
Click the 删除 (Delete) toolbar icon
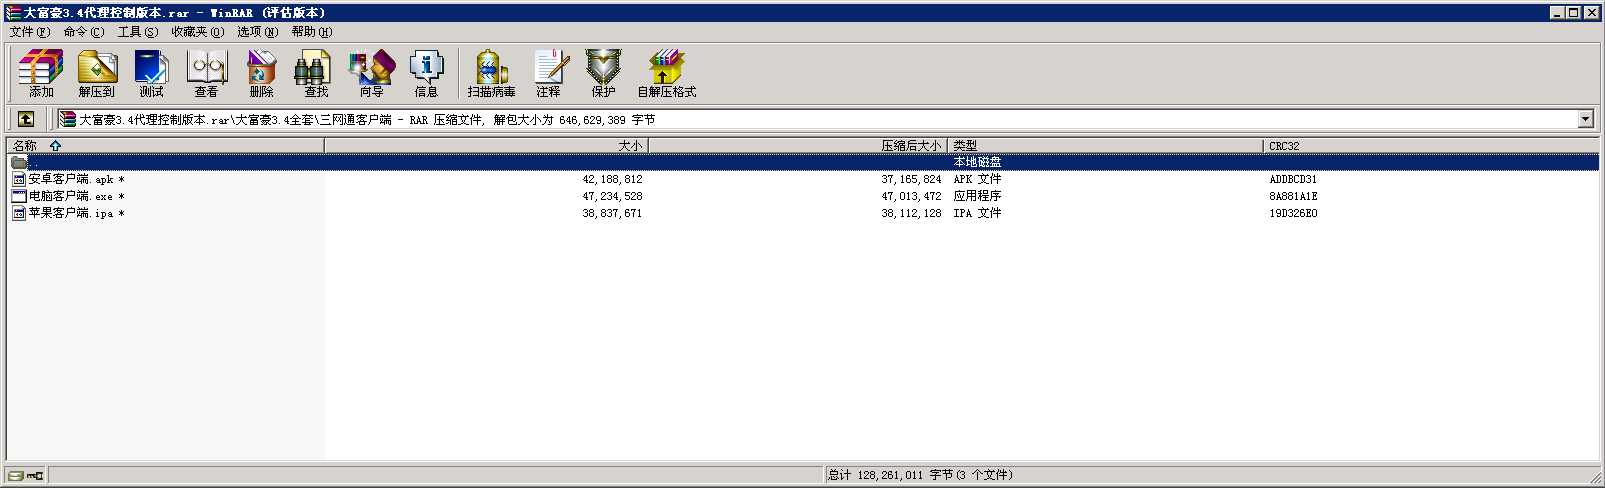point(262,74)
